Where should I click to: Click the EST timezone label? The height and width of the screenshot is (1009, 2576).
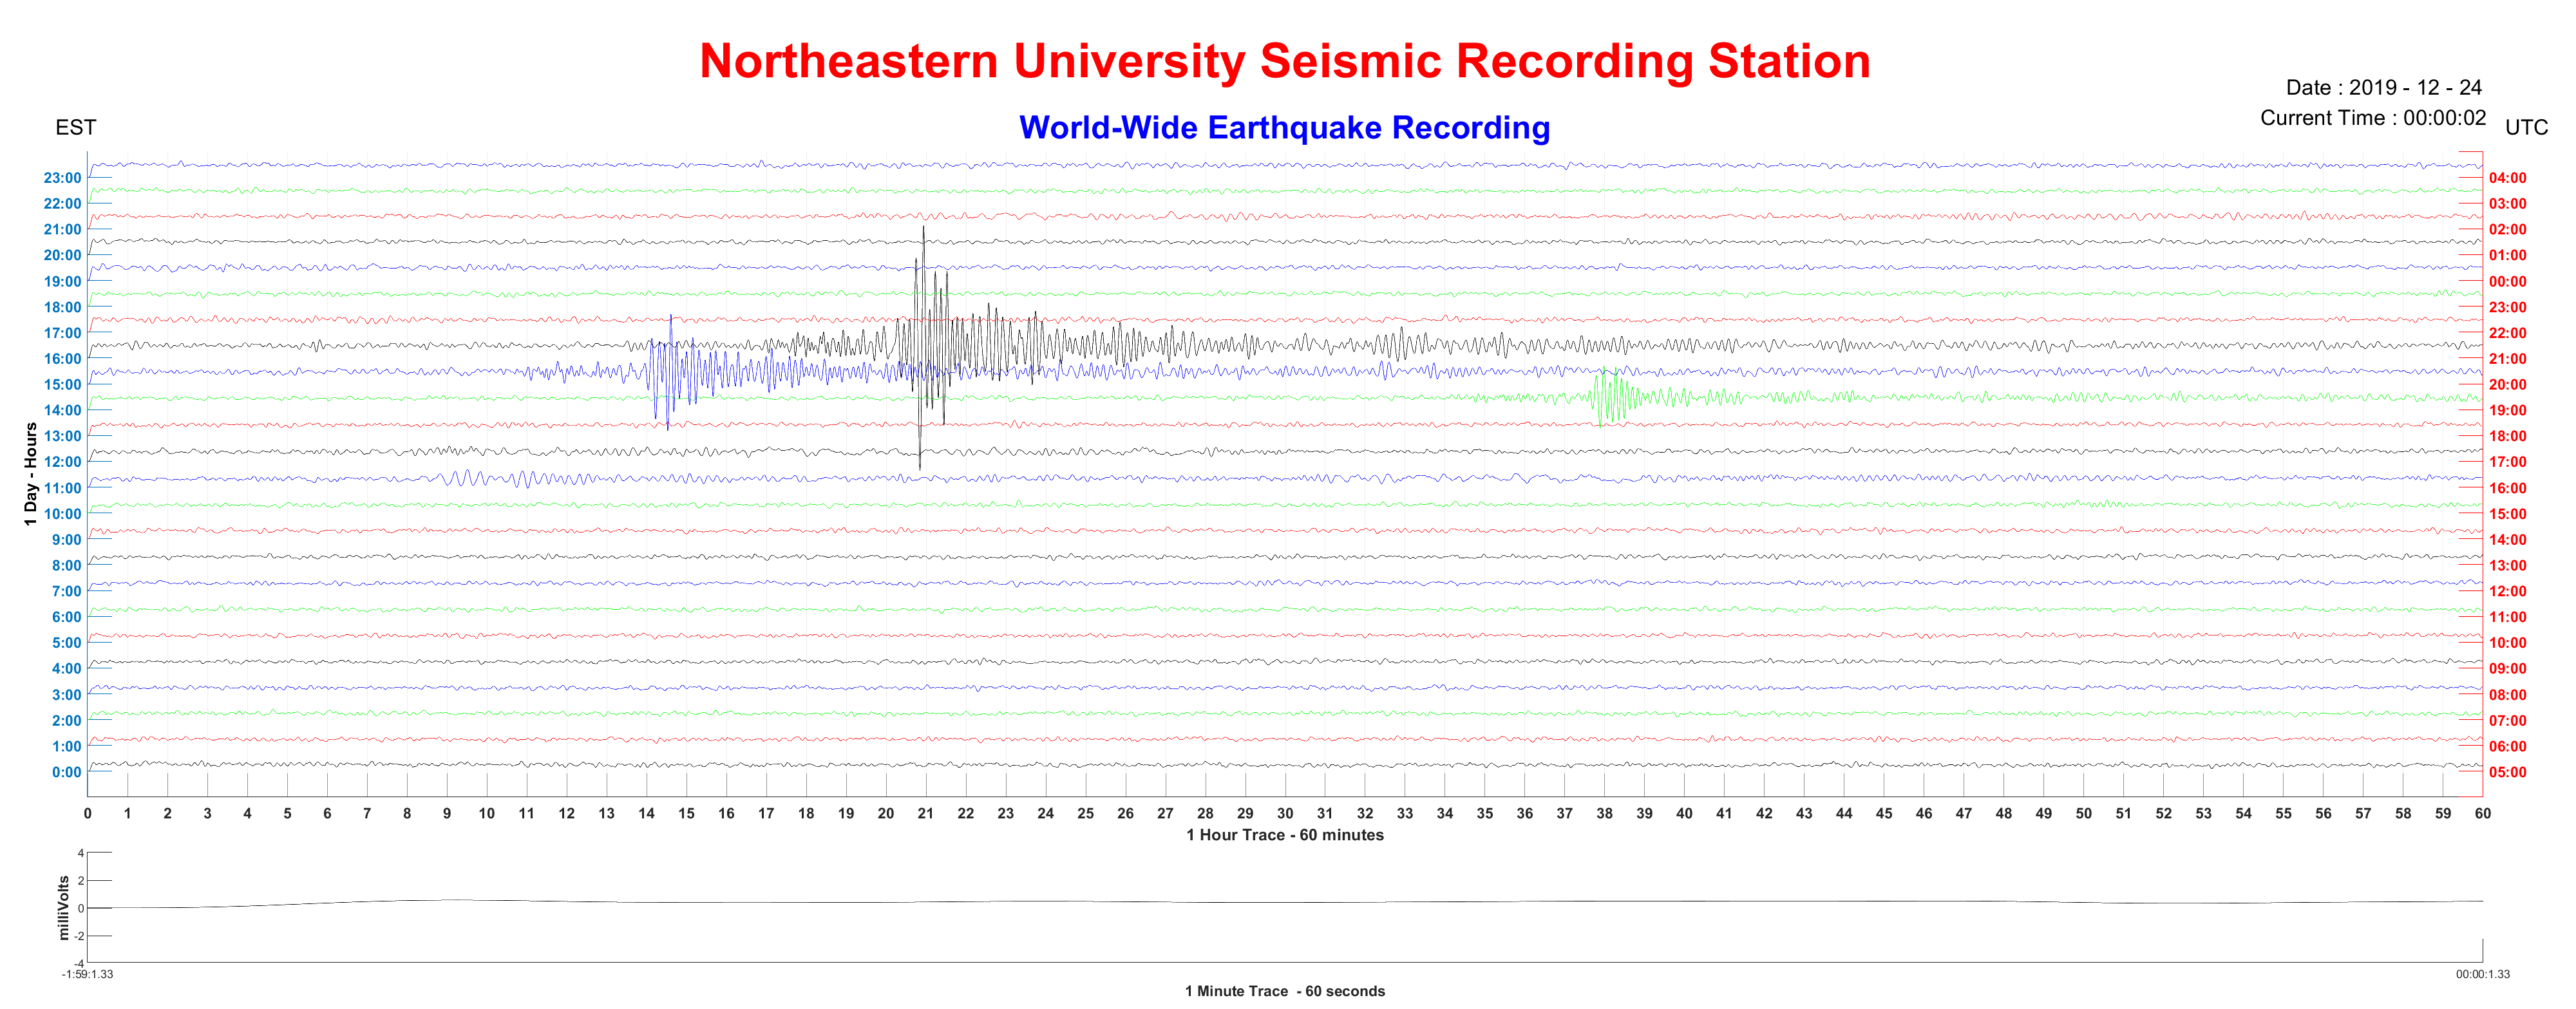(76, 128)
